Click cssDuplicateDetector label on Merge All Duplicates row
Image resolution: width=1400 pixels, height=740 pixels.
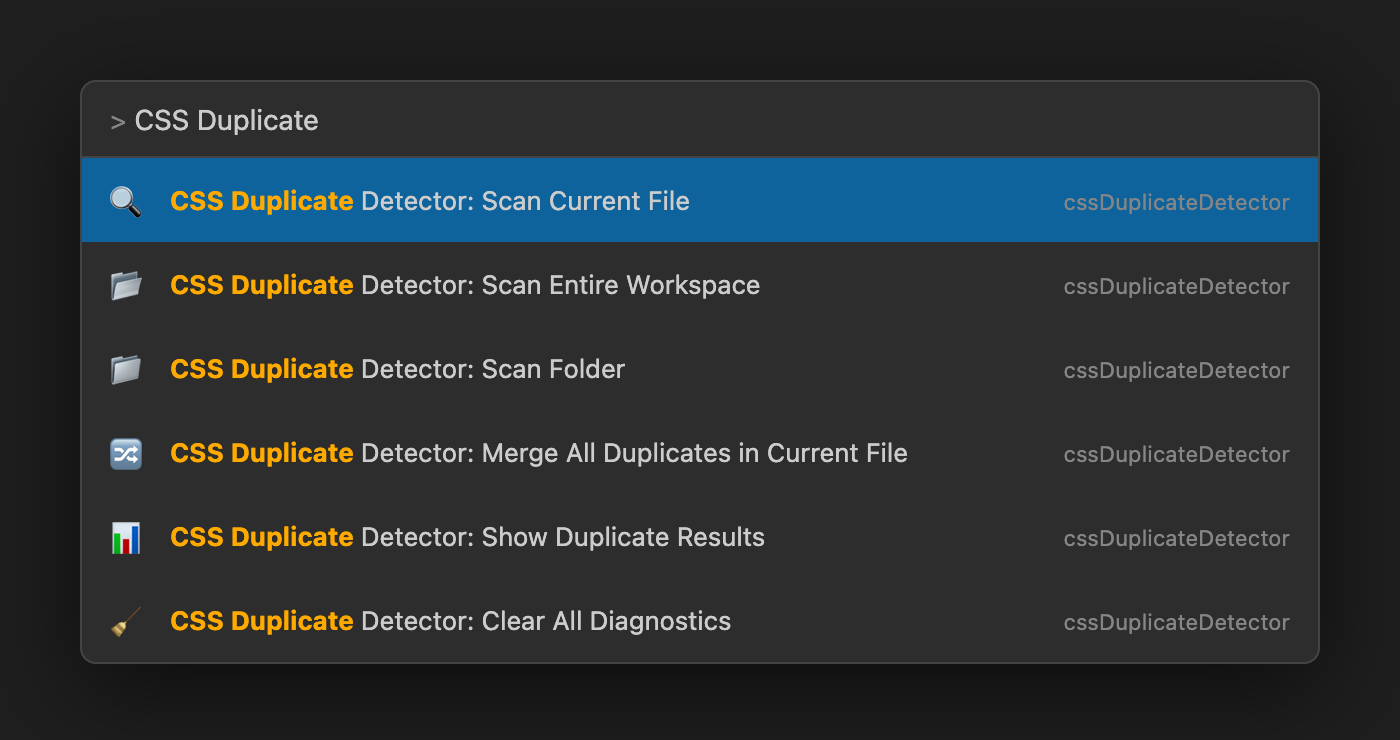point(1176,455)
